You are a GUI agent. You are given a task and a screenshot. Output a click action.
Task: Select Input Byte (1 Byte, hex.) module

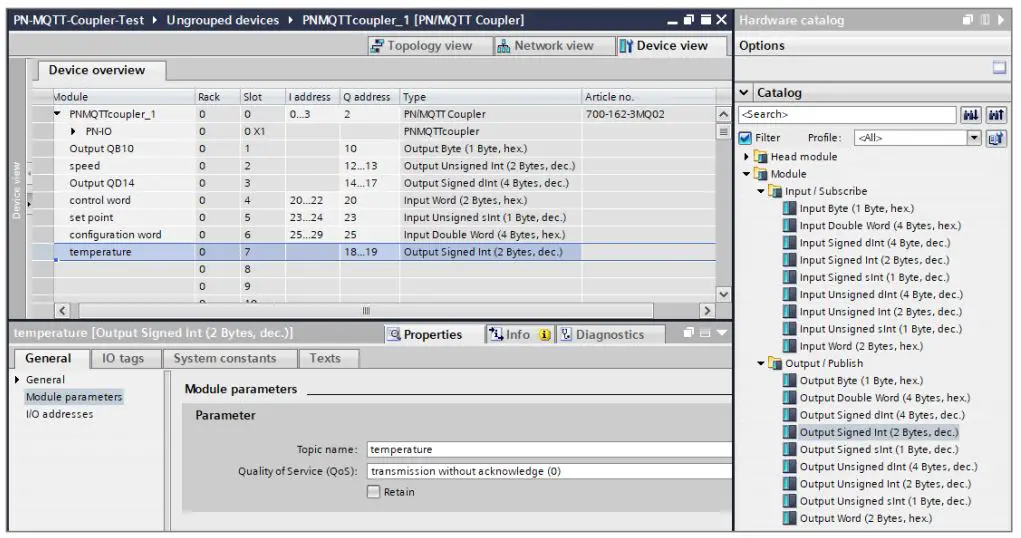tap(856, 208)
